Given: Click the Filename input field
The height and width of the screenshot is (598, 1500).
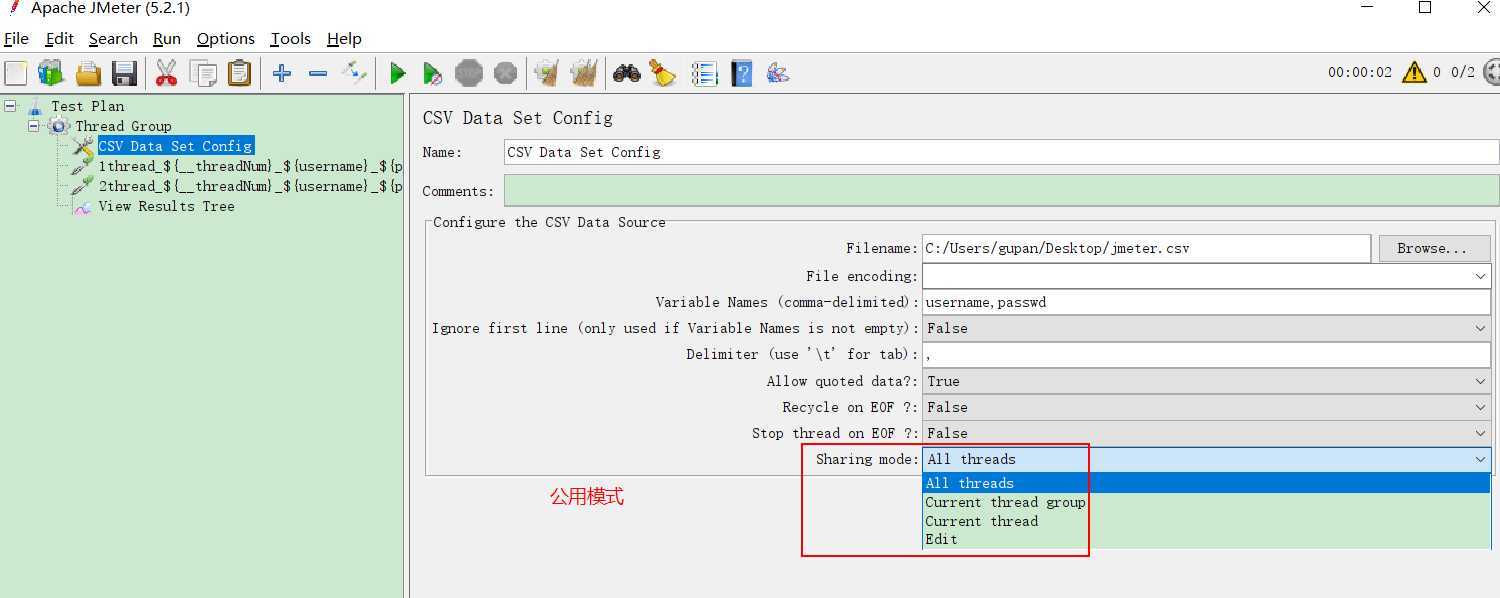Looking at the screenshot, I should point(1146,248).
